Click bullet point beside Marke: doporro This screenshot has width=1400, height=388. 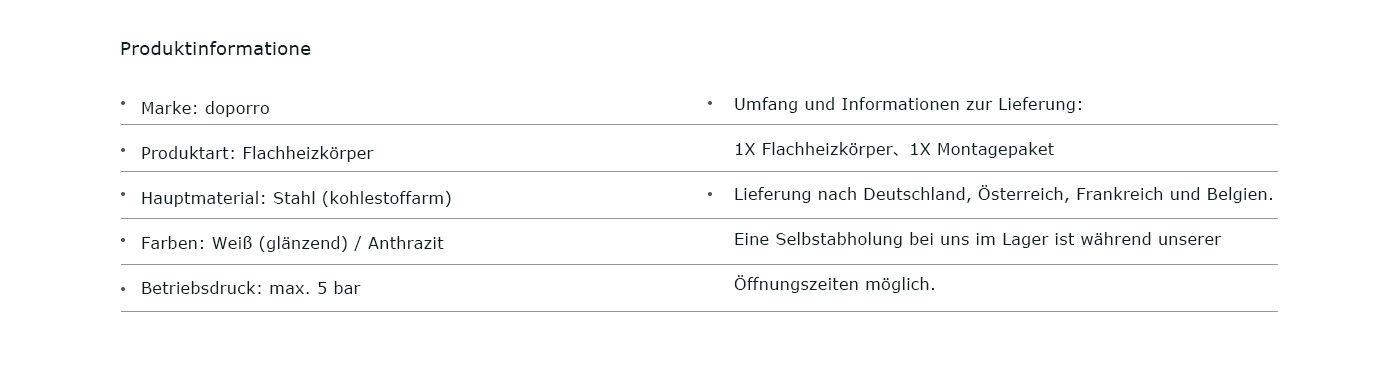pos(123,103)
